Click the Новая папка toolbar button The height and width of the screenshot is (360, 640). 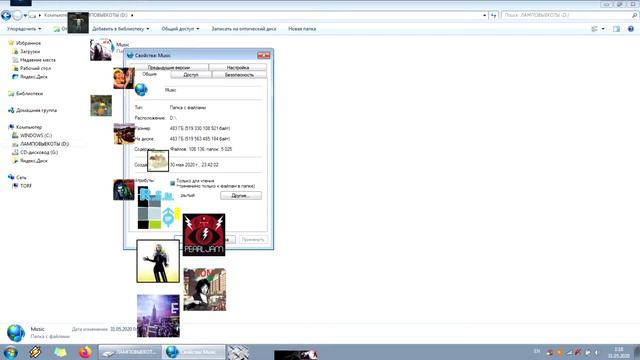302,29
